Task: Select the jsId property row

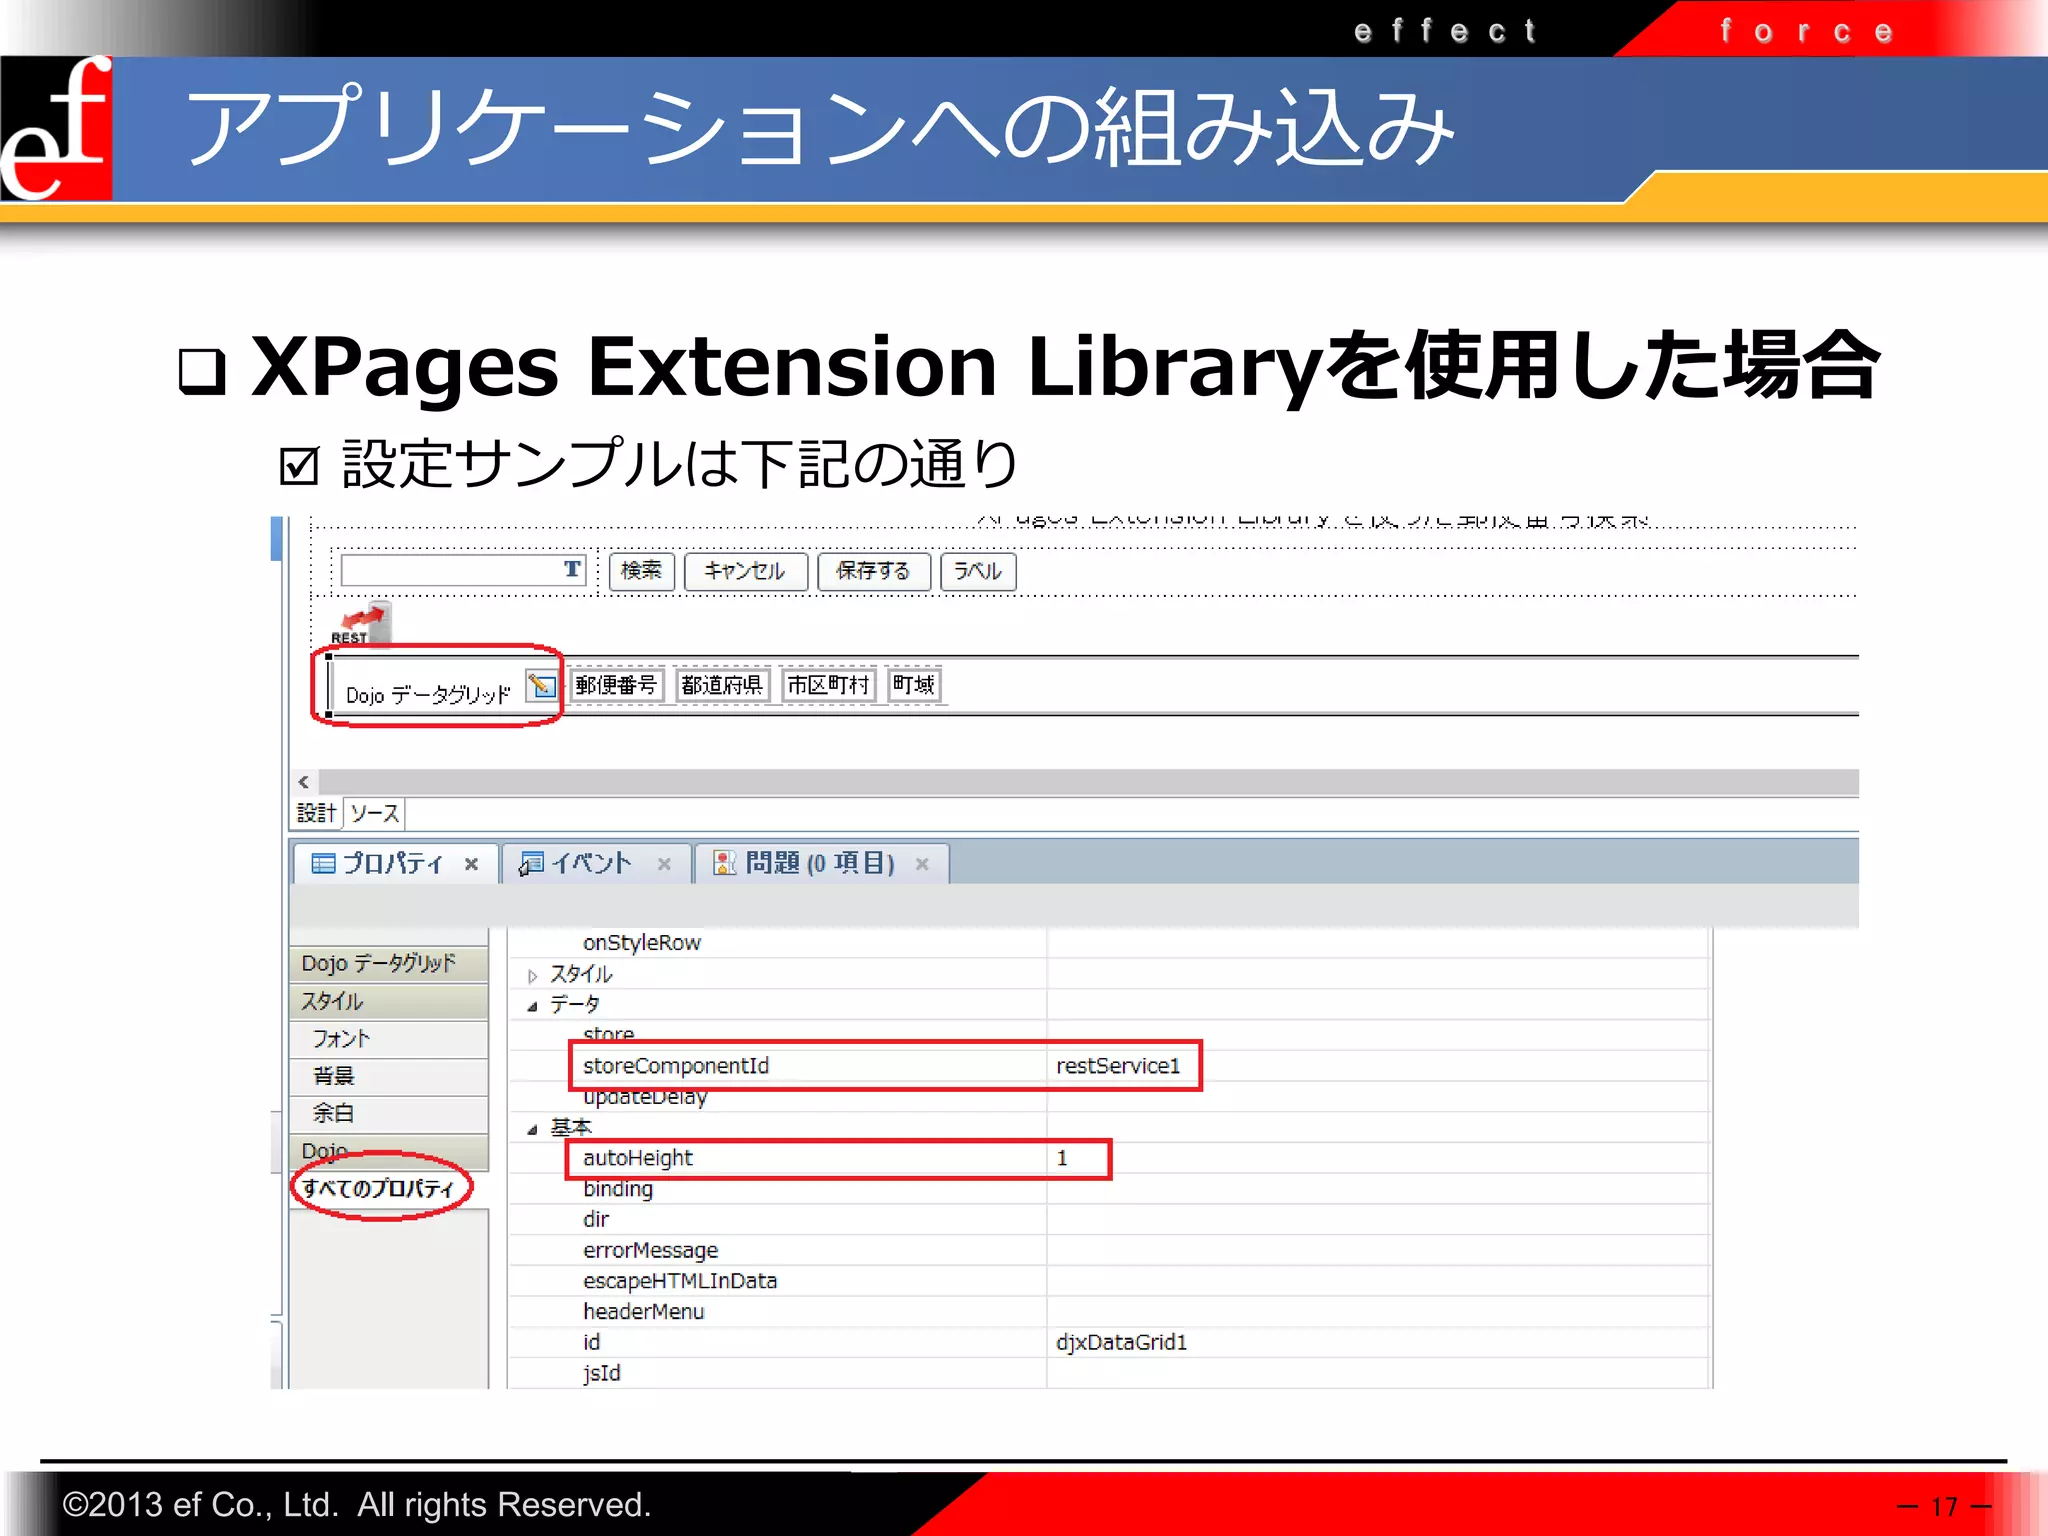Action: [1109, 1373]
